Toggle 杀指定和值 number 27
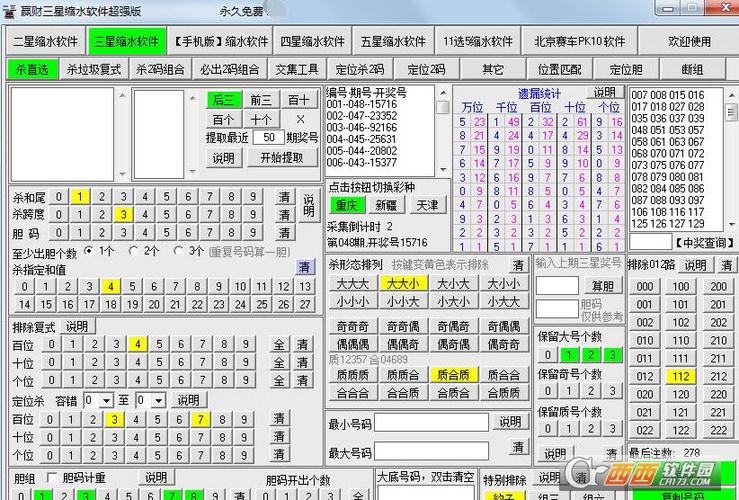Screen dimensions: 739x500 tap(305, 304)
